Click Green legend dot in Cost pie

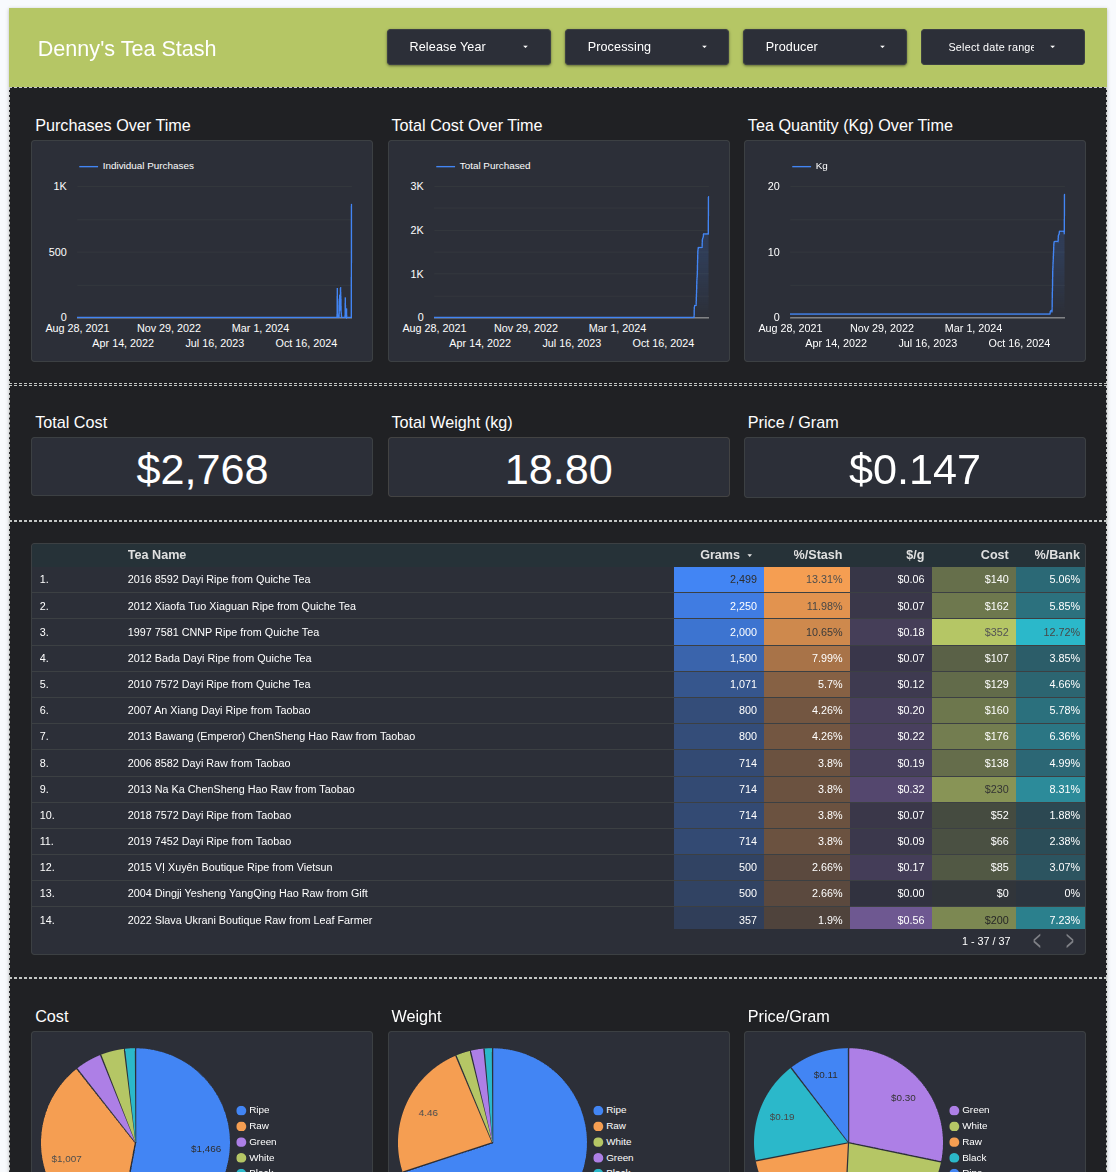click(241, 1142)
